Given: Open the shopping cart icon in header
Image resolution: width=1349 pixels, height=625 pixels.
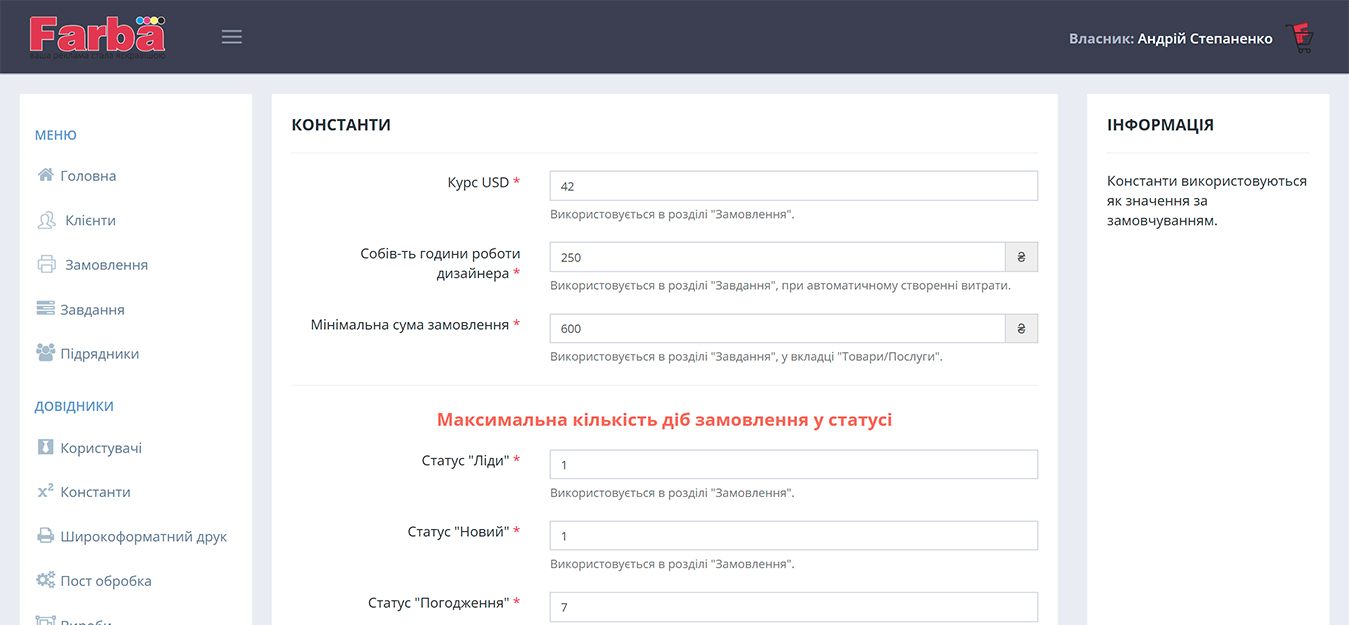Looking at the screenshot, I should point(1300,38).
